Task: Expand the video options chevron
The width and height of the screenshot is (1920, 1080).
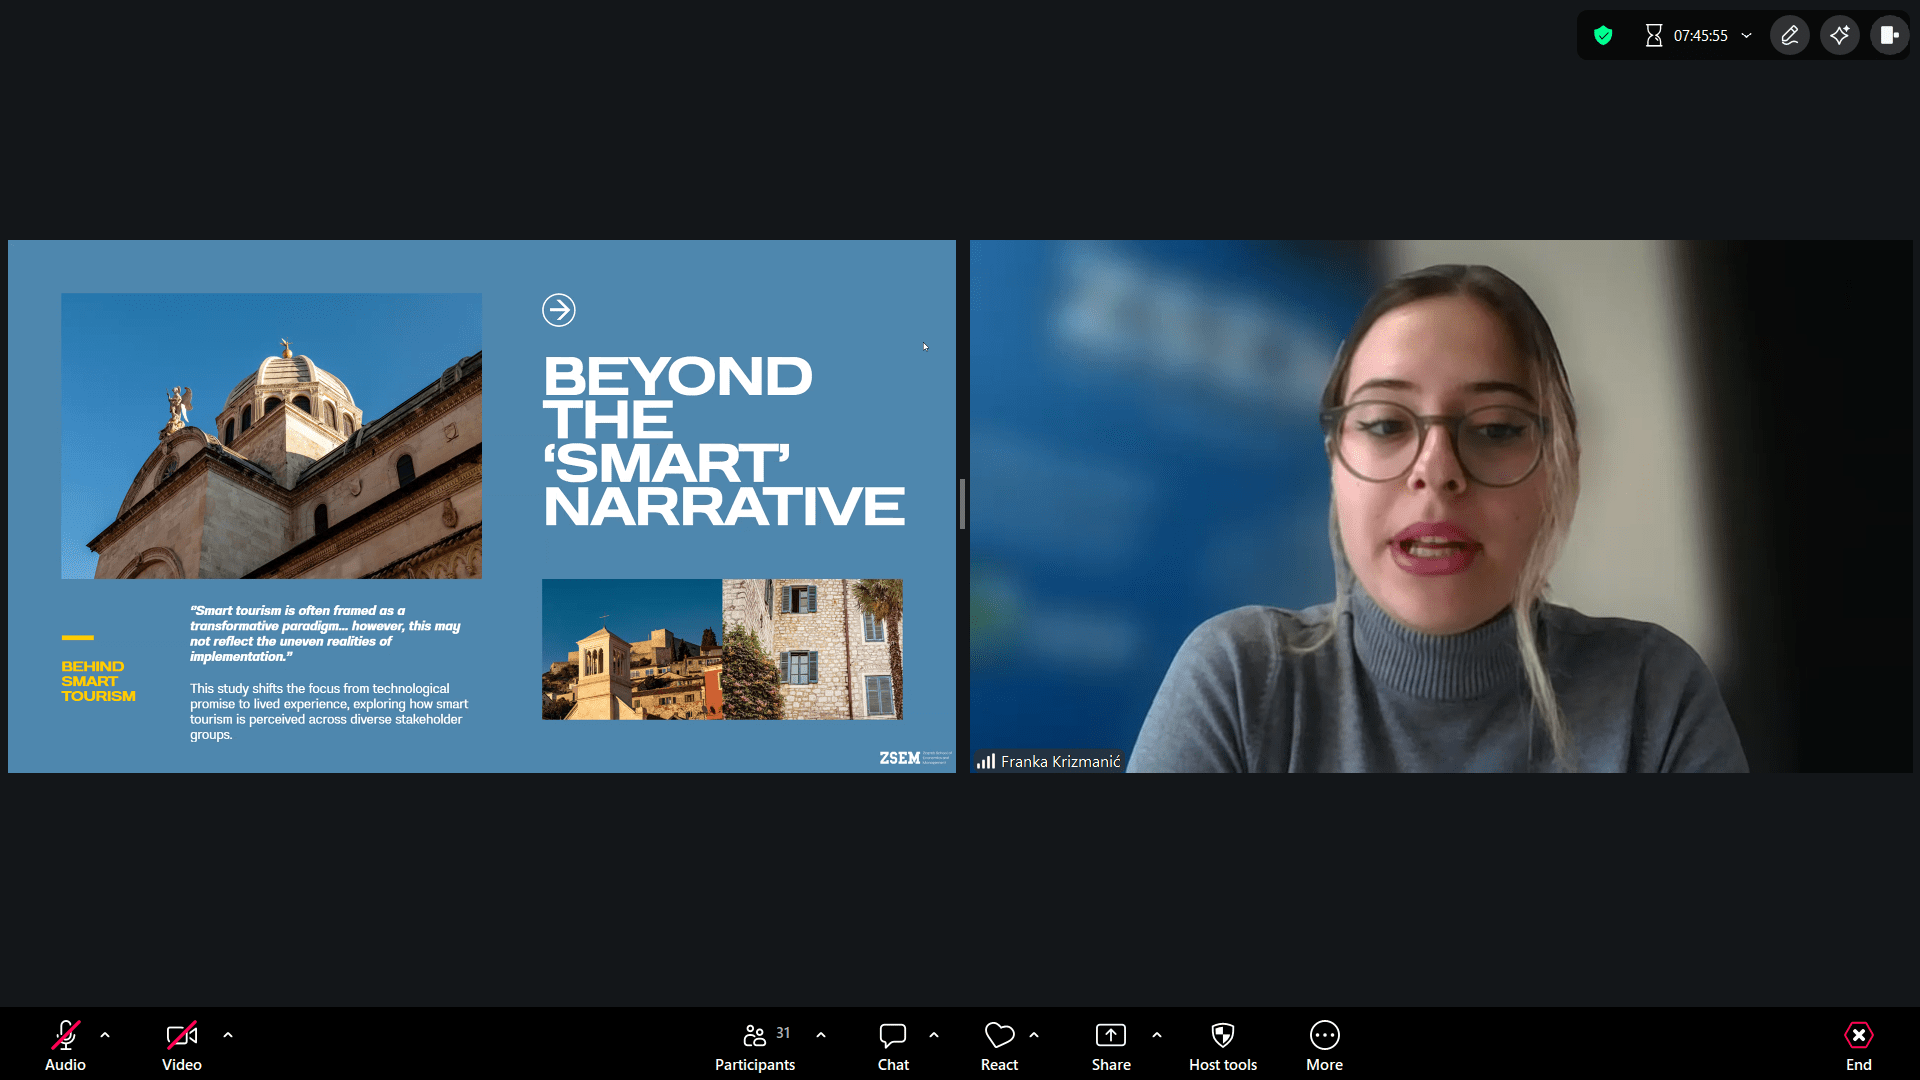Action: click(x=228, y=1035)
